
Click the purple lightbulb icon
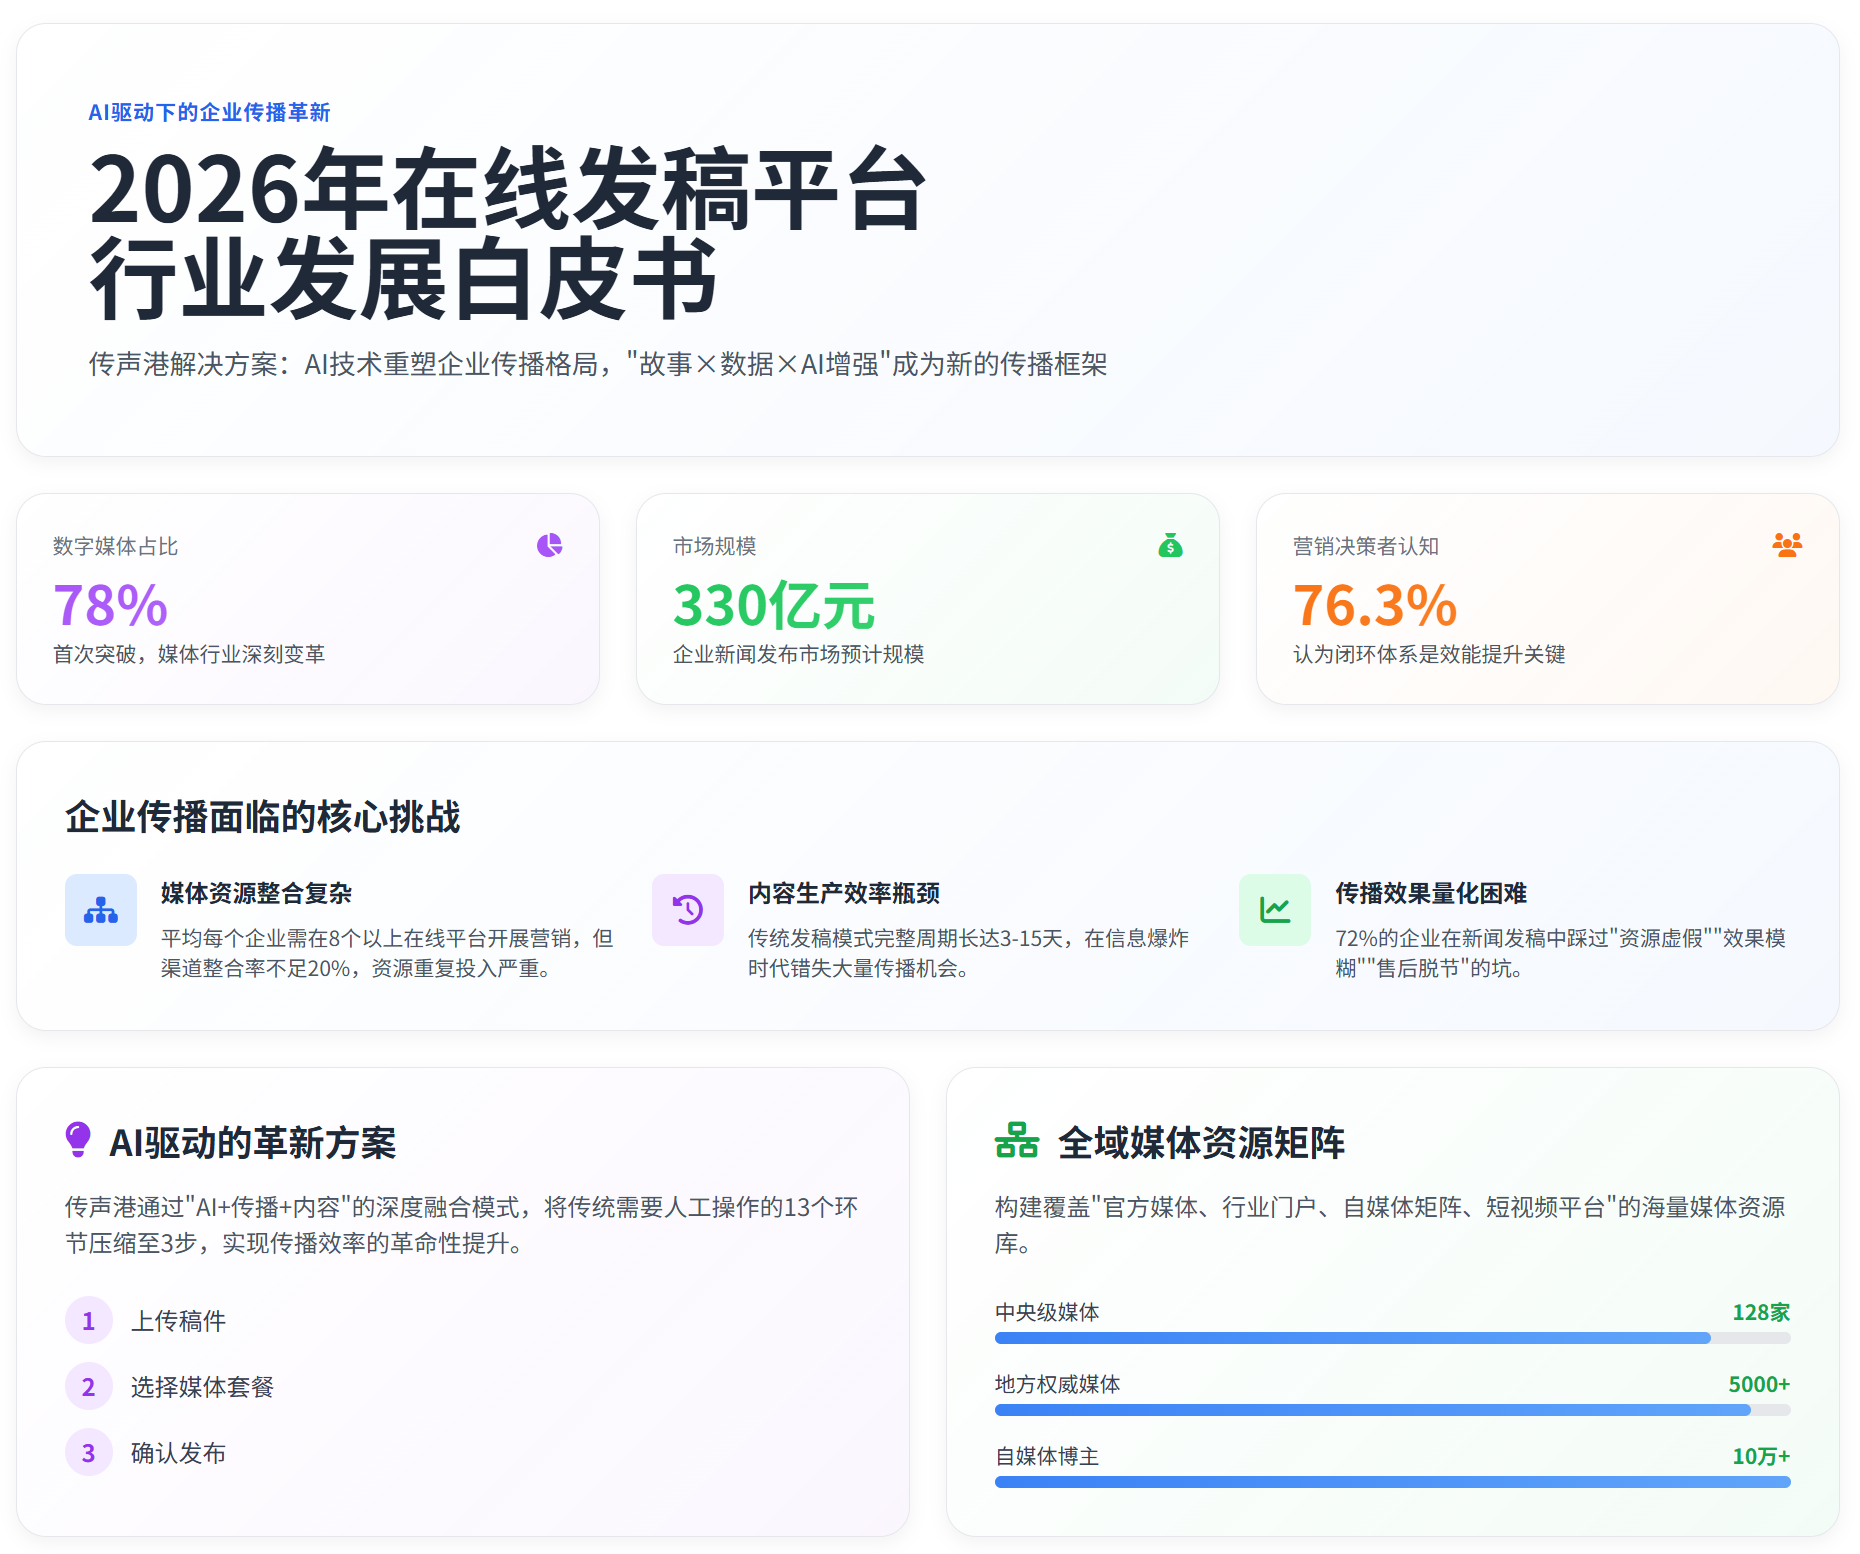click(78, 1140)
